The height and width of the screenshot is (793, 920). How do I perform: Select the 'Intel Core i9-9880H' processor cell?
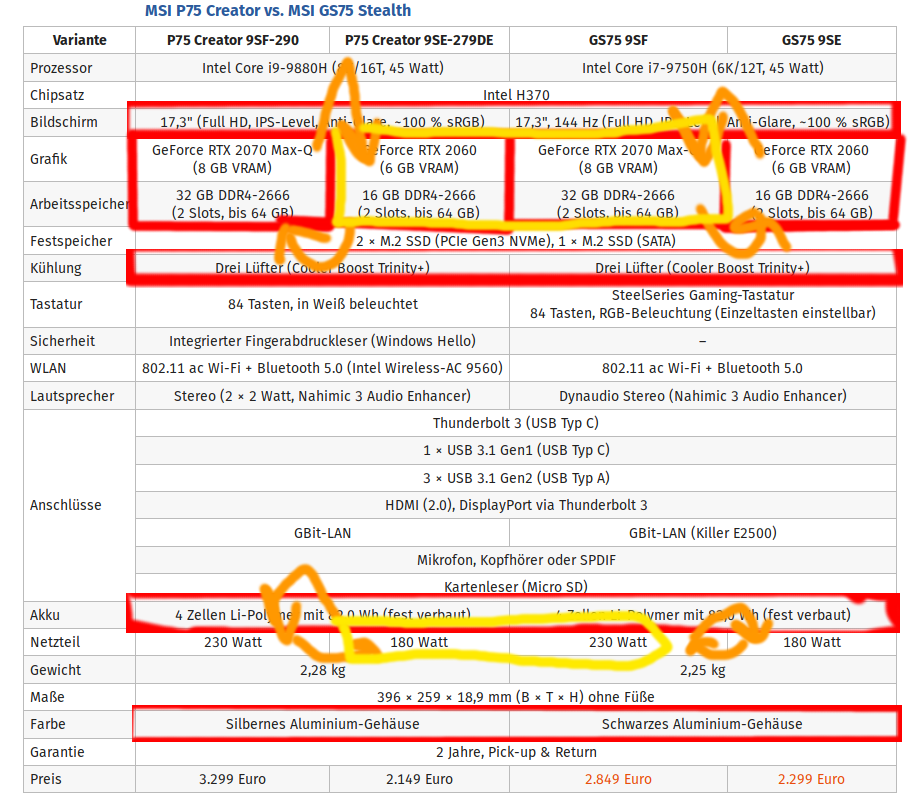[322, 67]
